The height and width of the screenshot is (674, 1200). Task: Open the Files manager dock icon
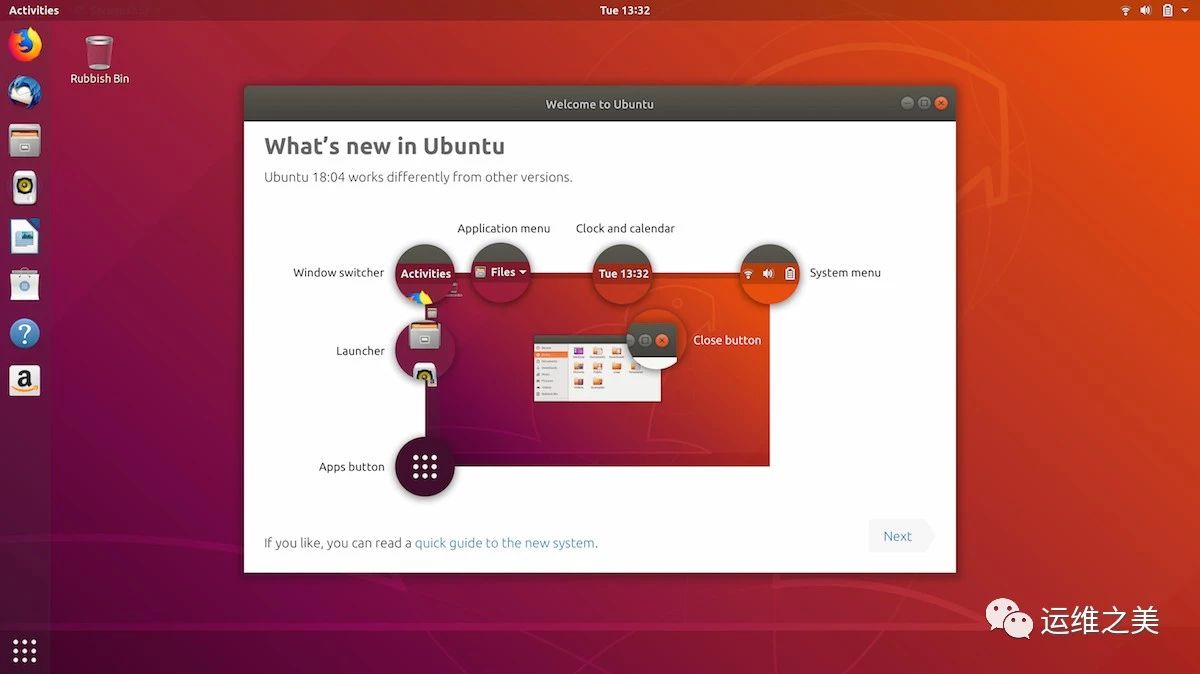coord(25,140)
